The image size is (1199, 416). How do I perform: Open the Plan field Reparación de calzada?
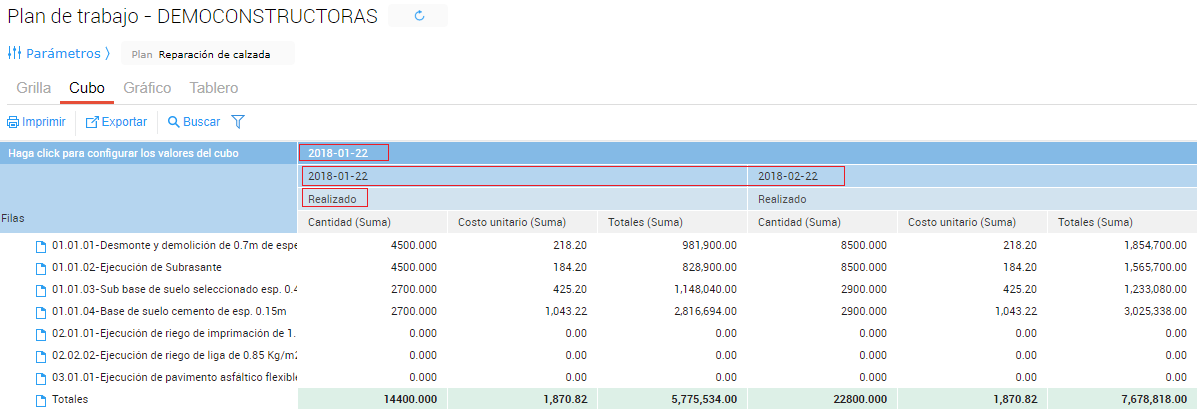213,54
